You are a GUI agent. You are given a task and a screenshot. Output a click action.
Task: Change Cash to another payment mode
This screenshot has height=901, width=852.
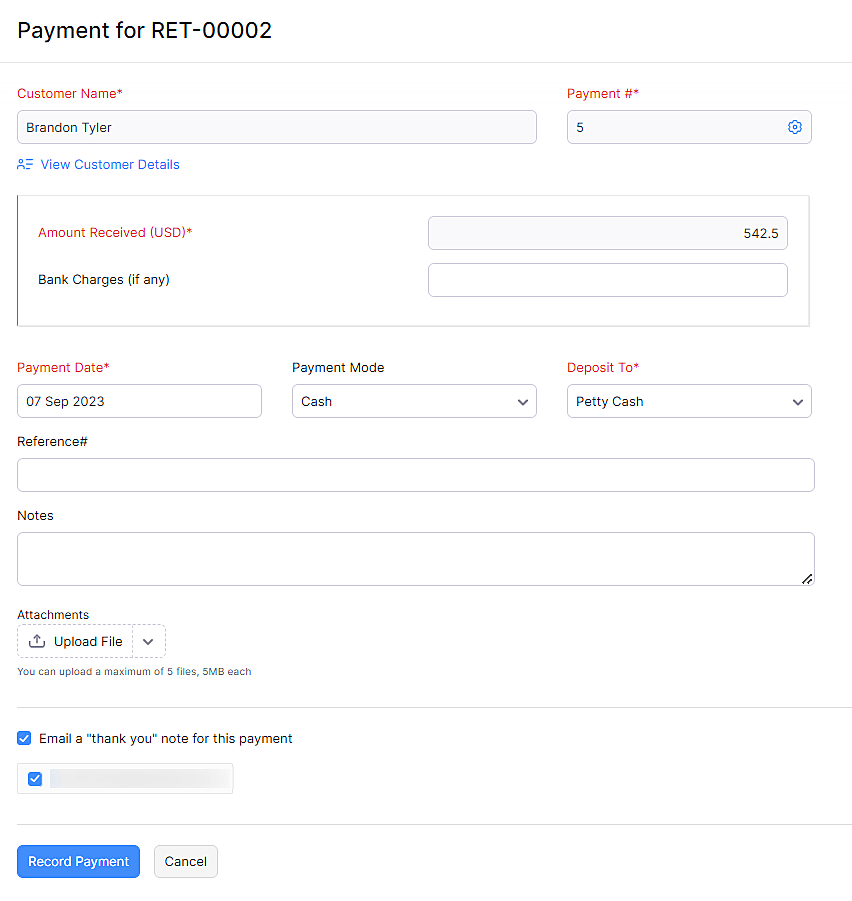point(414,401)
